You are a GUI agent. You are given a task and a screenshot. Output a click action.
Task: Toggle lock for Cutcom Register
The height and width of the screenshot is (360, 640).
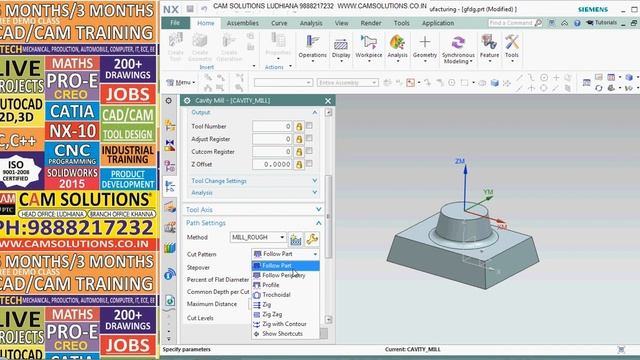299,152
